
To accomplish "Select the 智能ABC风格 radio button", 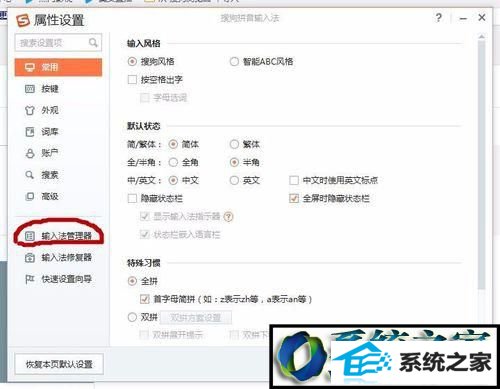I will [234, 62].
